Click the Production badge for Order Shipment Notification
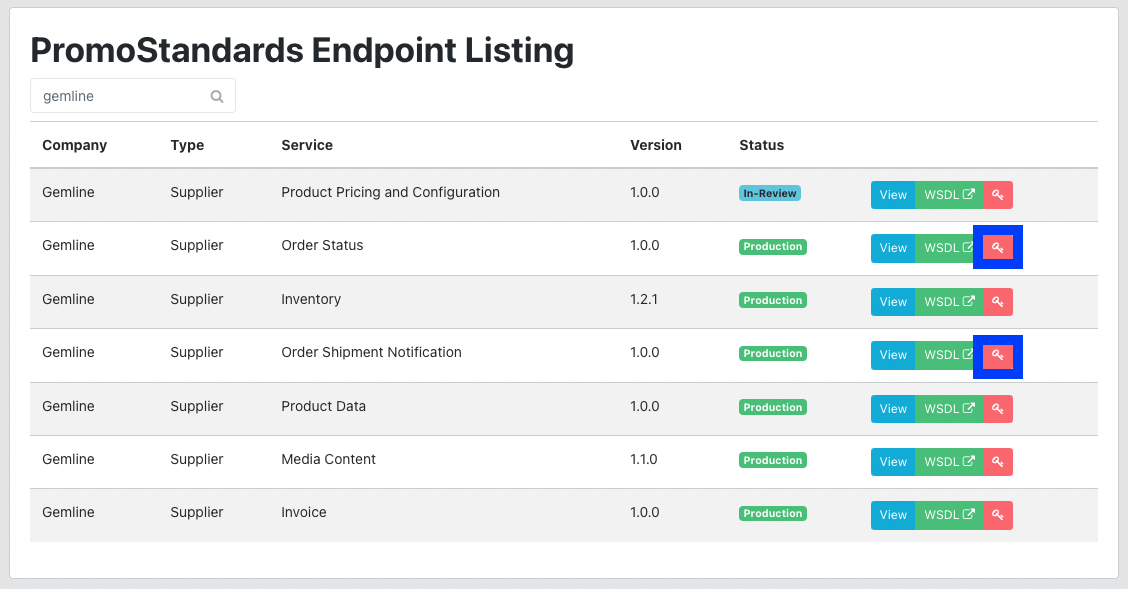The image size is (1128, 589). pyautogui.click(x=773, y=354)
